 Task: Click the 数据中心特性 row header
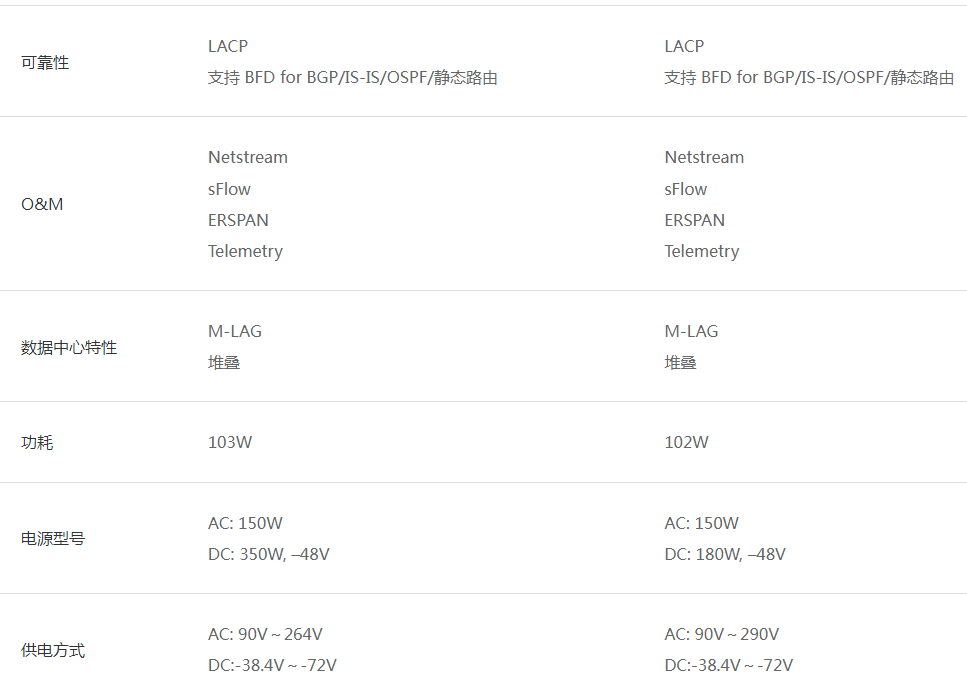pos(69,347)
